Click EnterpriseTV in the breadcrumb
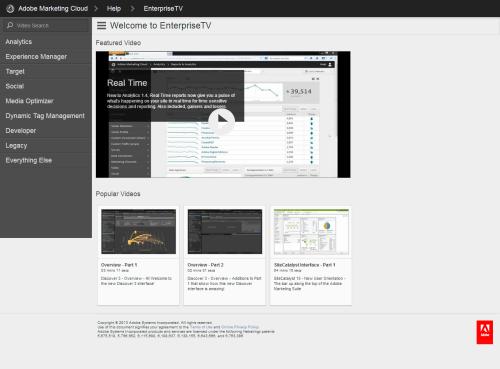Image resolution: width=500 pixels, height=369 pixels. coord(163,9)
